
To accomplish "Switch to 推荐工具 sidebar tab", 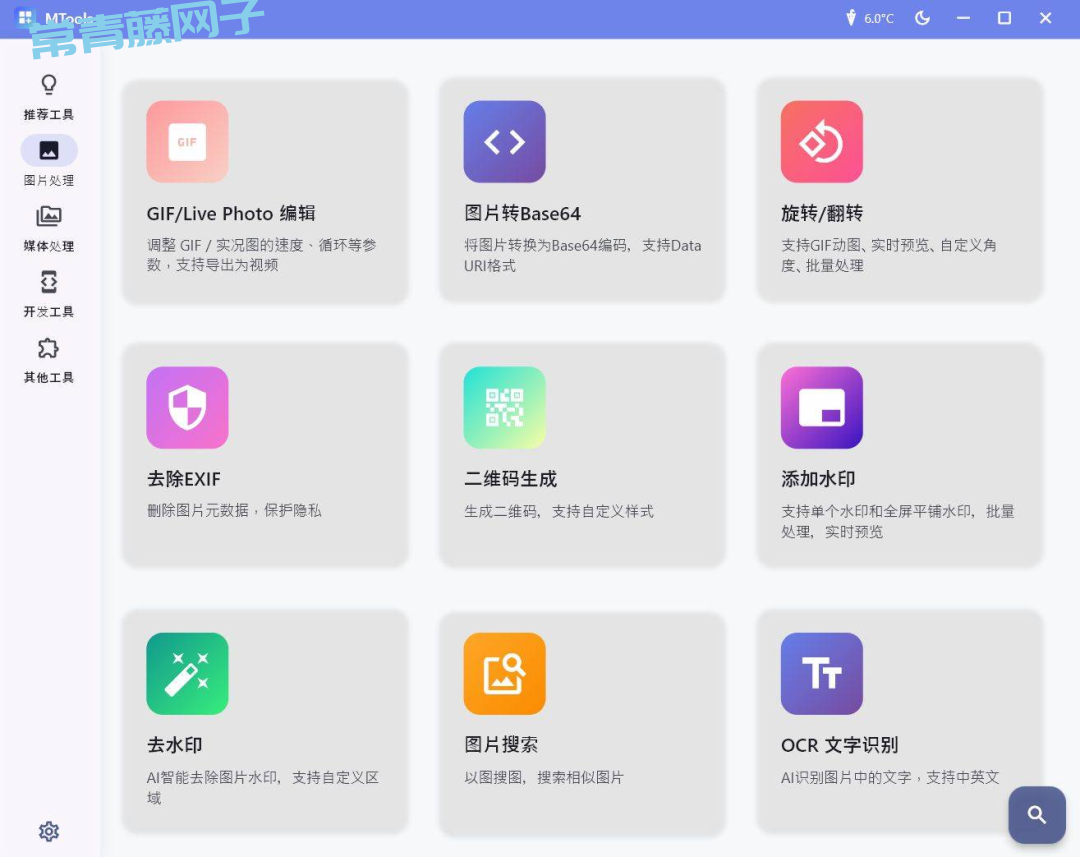I will (49, 96).
